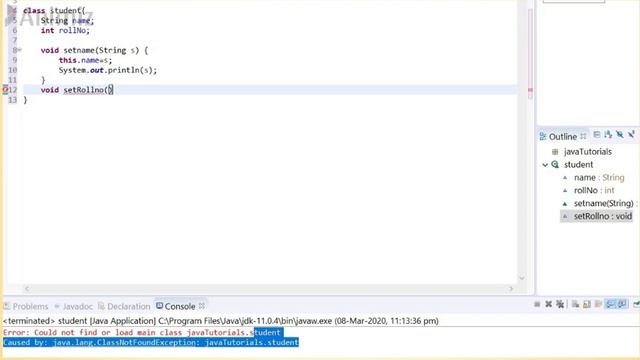
Task: Select setRollno : void in Outline
Action: click(x=597, y=216)
